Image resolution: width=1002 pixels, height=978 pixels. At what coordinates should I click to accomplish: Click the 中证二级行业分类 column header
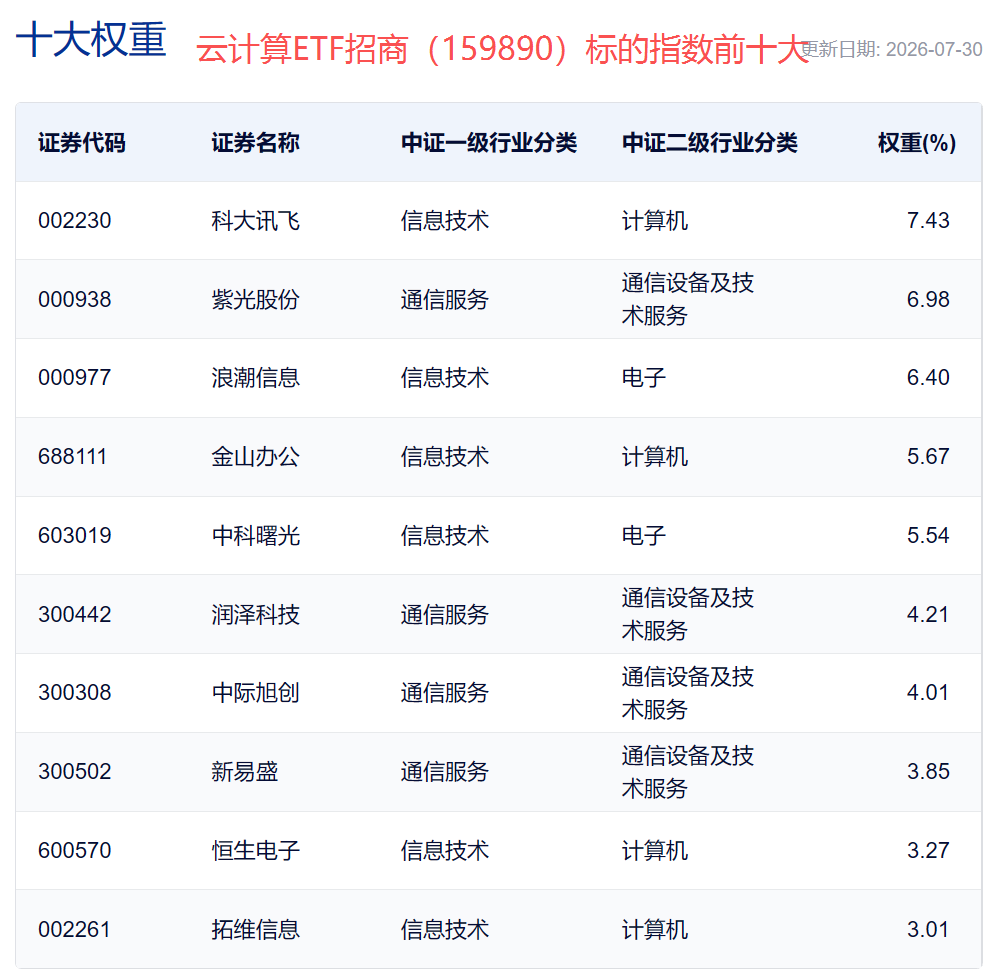709,143
